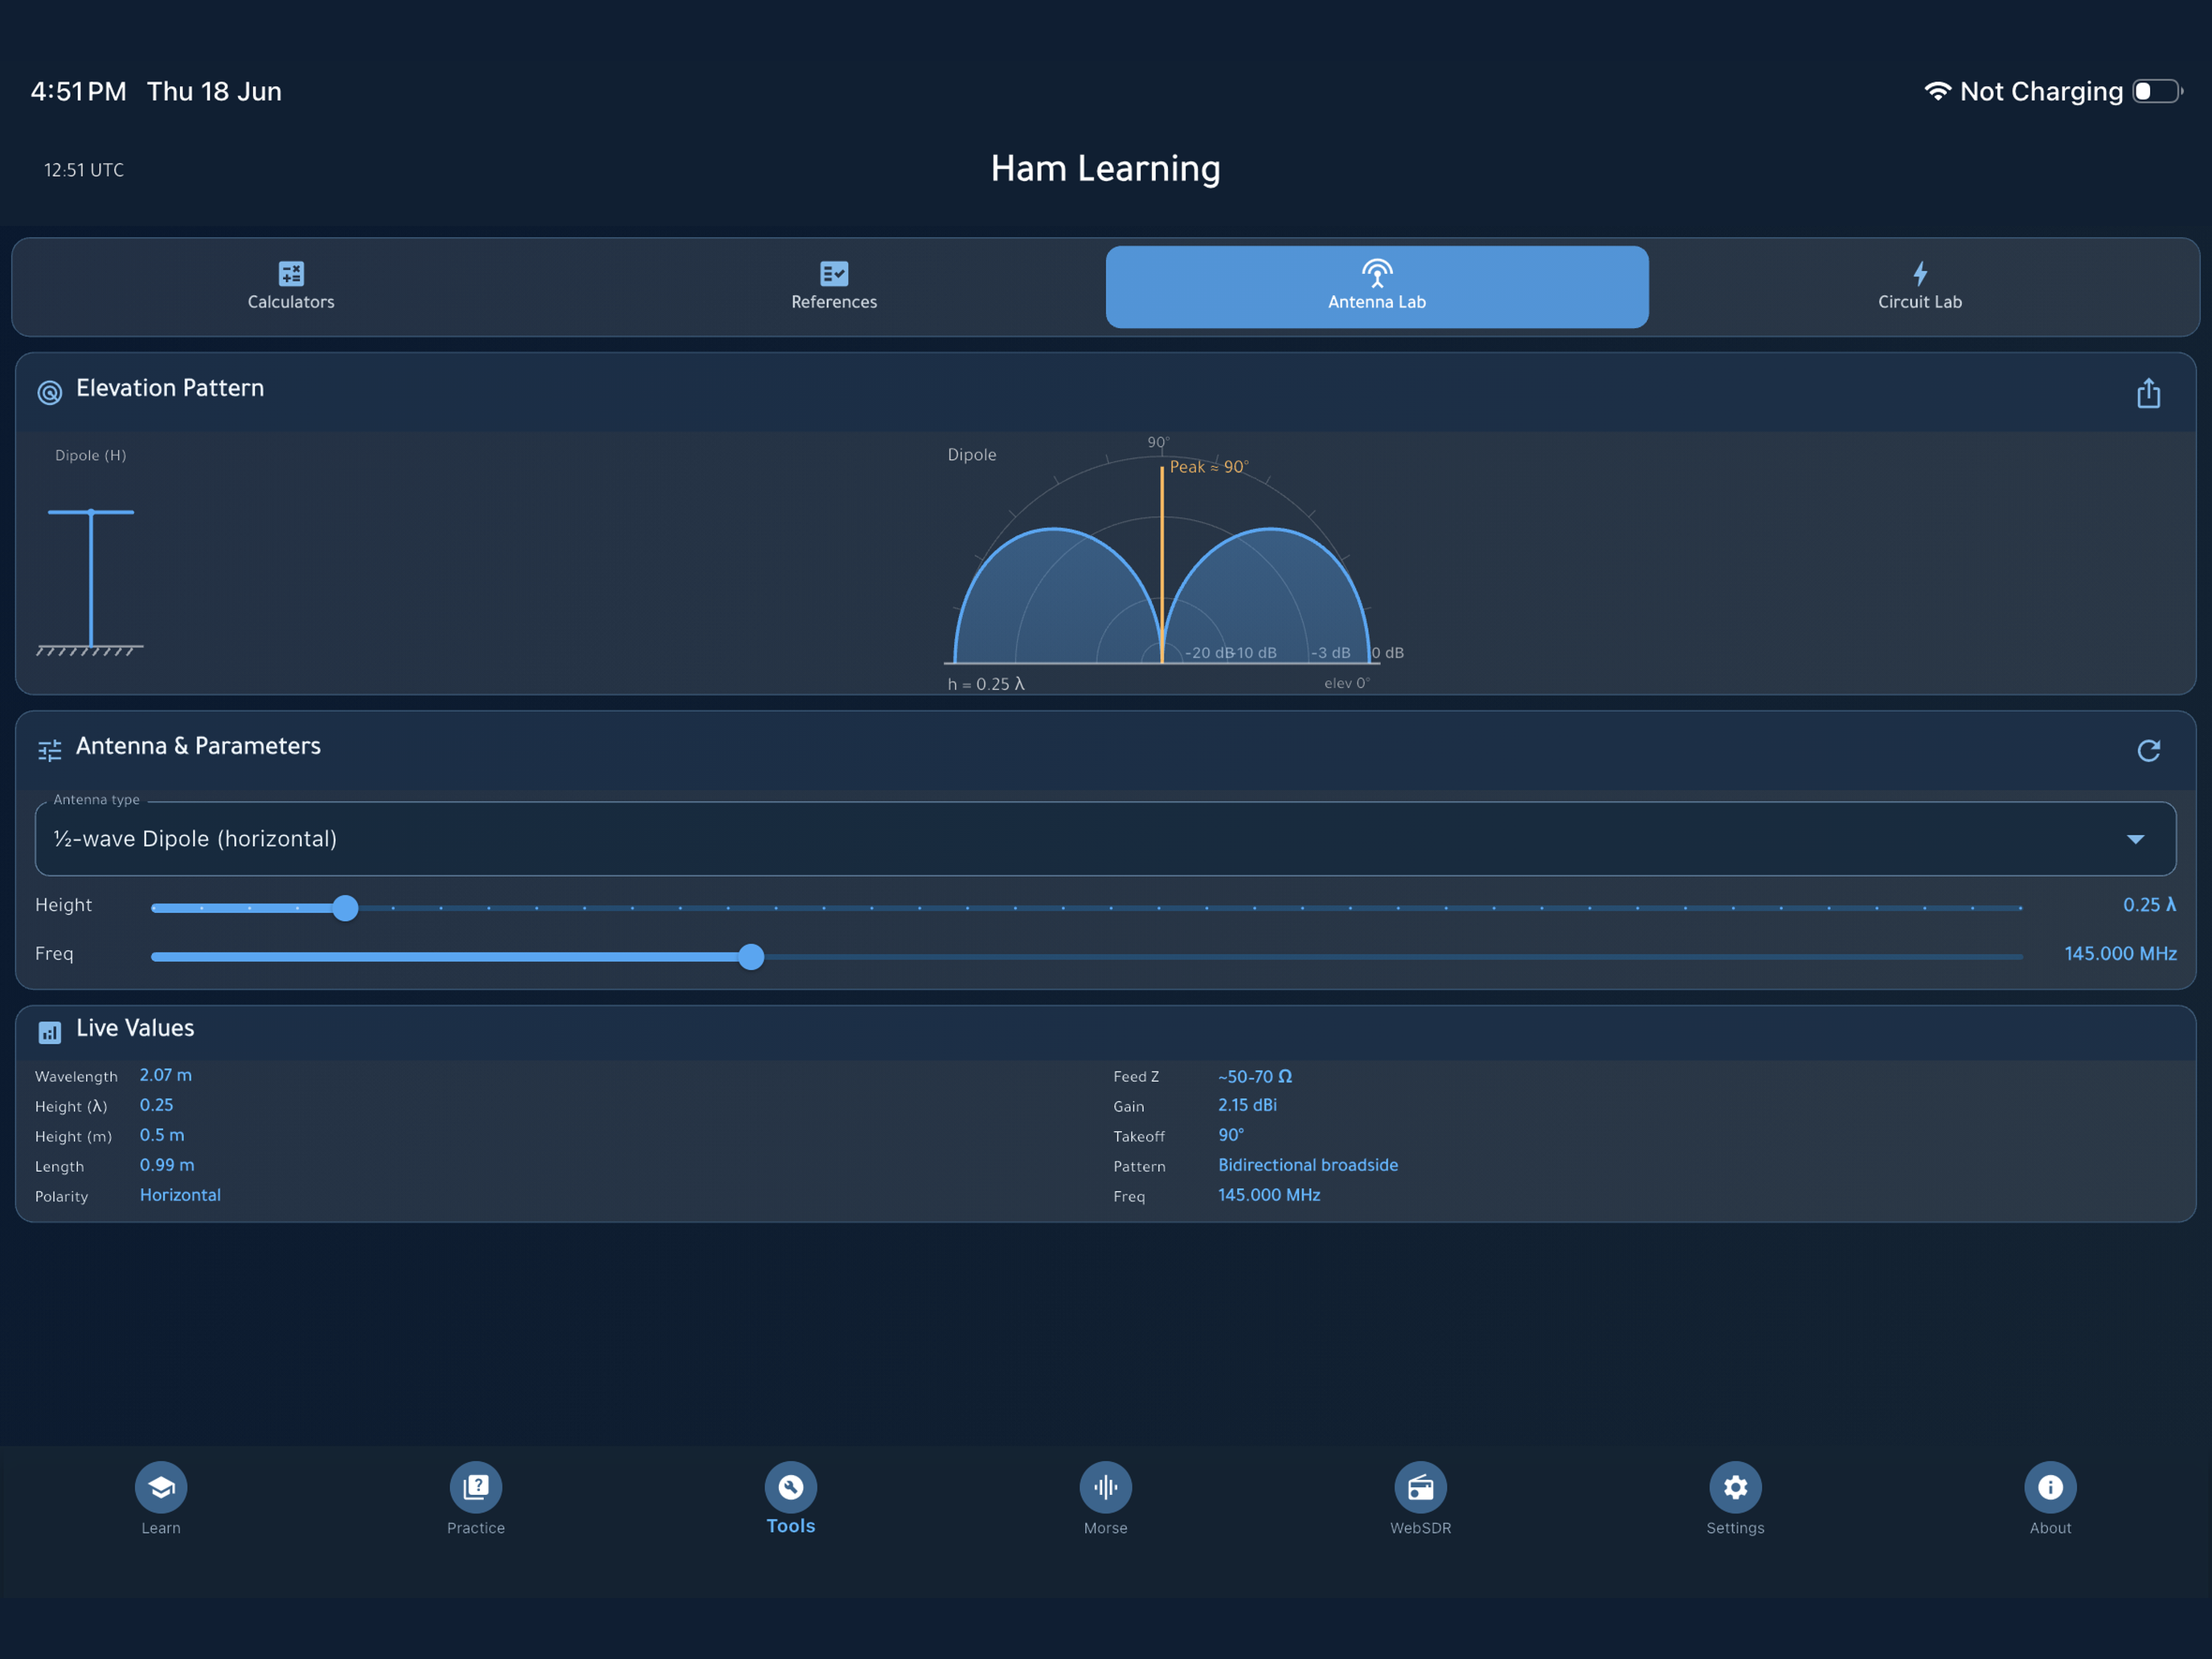Viewport: 2212px width, 1659px height.
Task: Click the 'Dipole (H)' diagram label
Action: 90,455
